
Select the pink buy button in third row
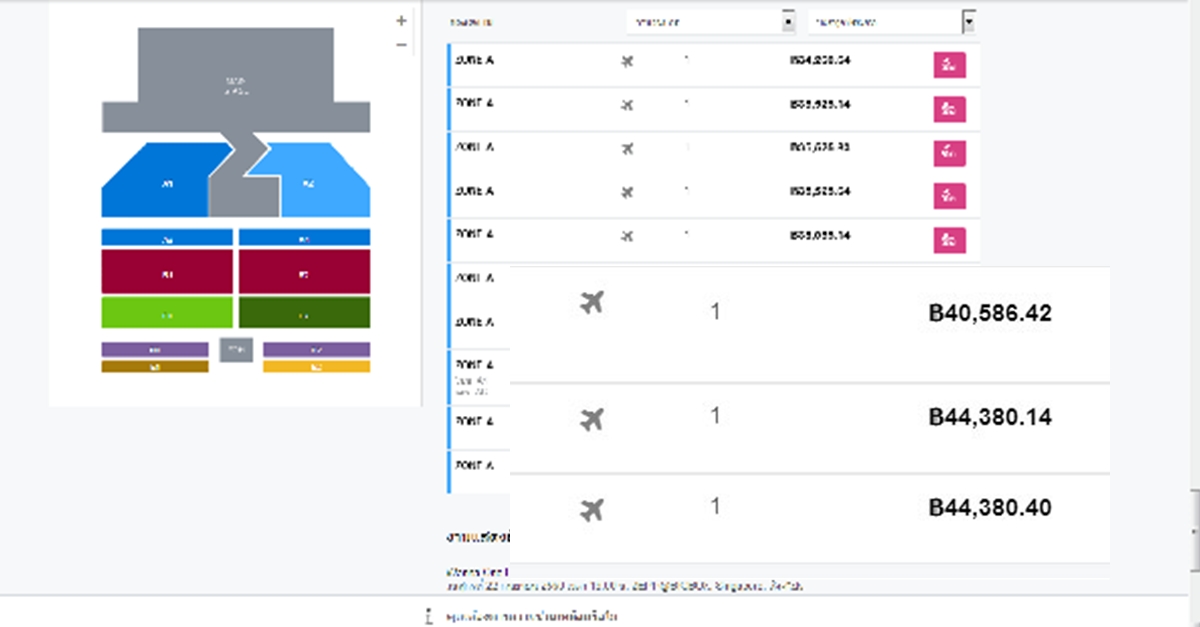tap(949, 152)
